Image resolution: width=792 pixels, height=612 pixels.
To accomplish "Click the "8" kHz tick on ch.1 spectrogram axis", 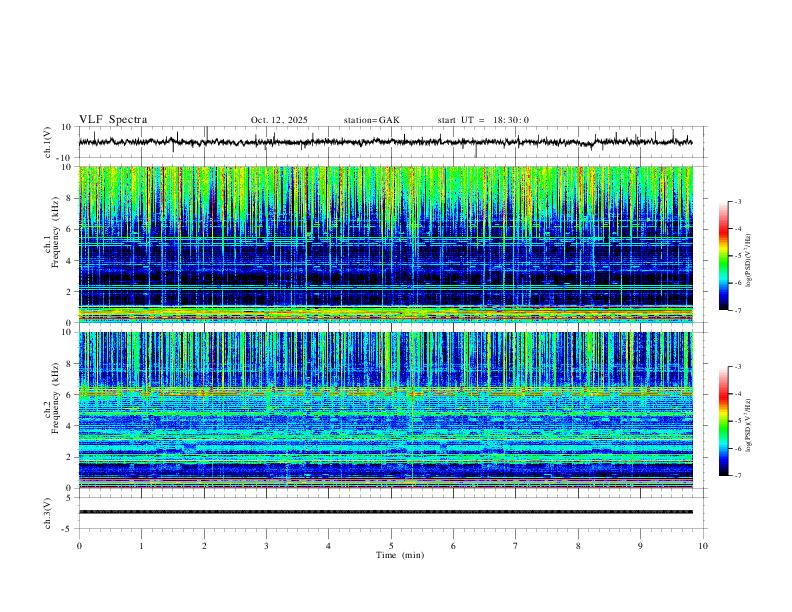I will pyautogui.click(x=69, y=198).
